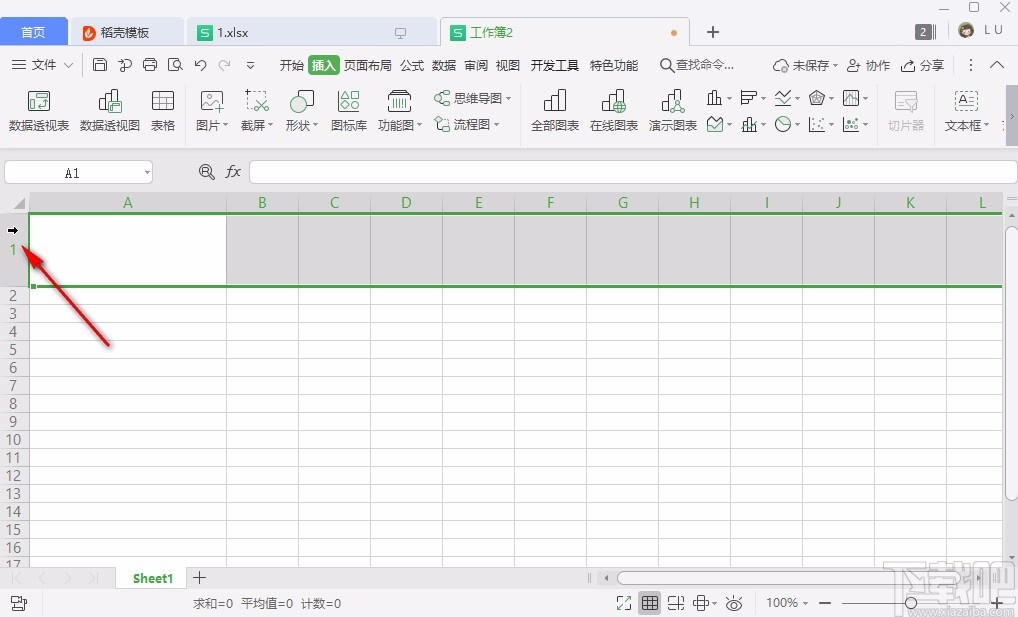The width and height of the screenshot is (1018, 617).
Task: Add a new sheet with the plus button
Action: [x=199, y=578]
